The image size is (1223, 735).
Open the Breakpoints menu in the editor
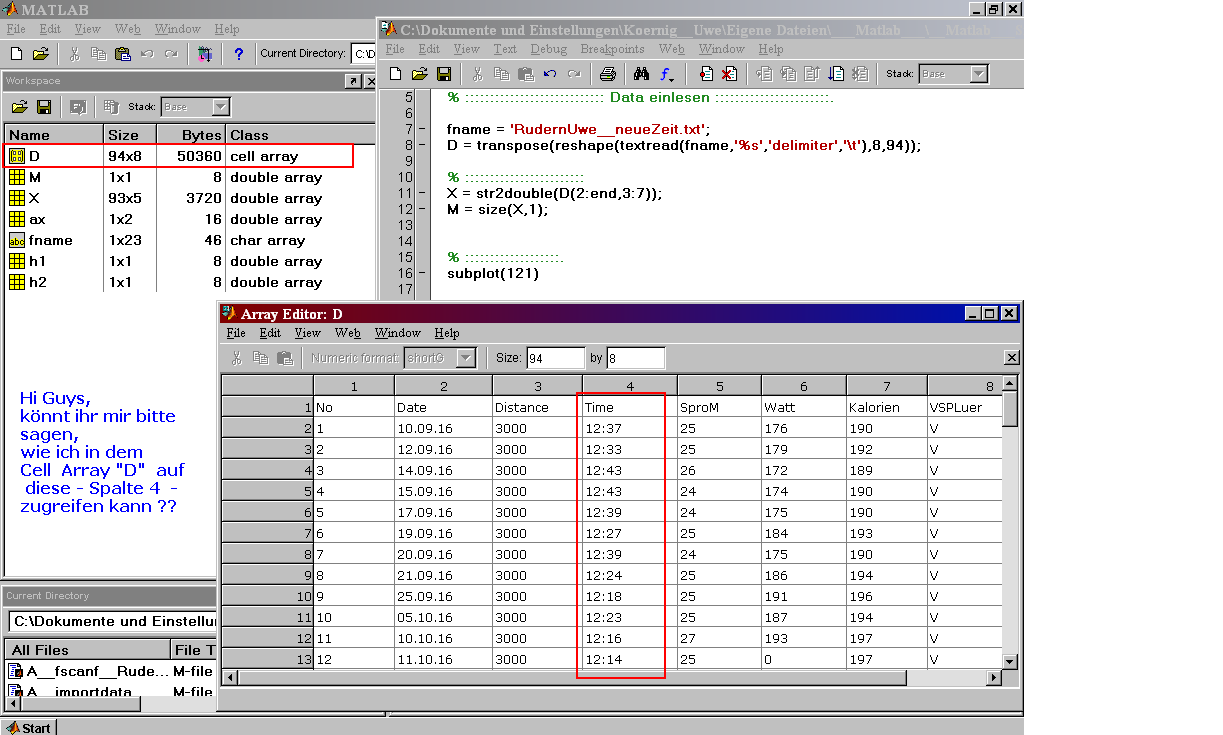click(x=612, y=49)
